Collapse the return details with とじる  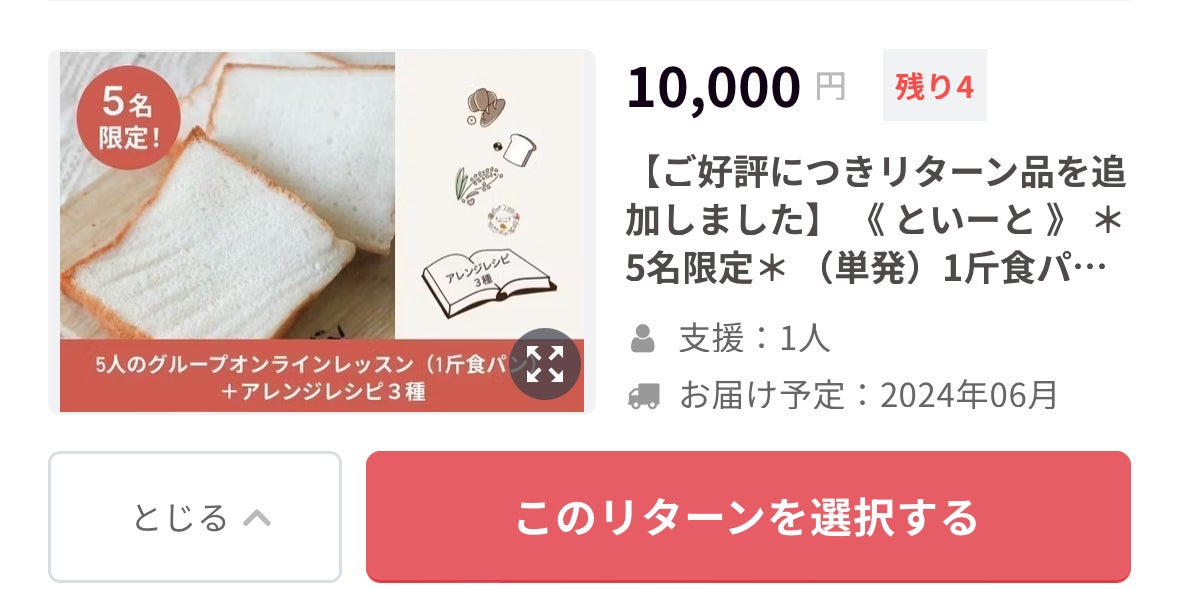195,517
